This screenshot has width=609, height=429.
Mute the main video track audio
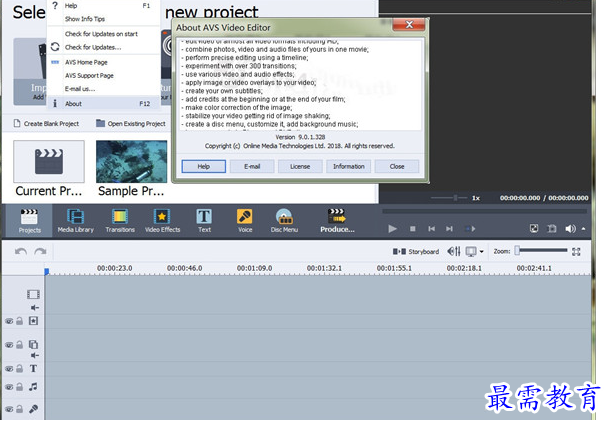click(x=35, y=308)
